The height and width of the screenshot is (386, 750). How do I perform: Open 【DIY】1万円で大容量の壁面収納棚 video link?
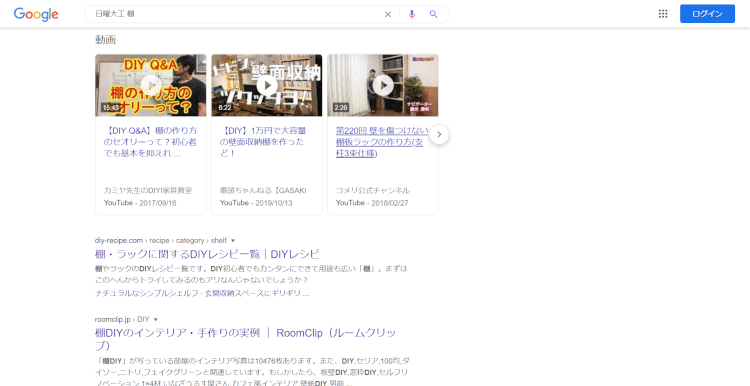[263, 142]
